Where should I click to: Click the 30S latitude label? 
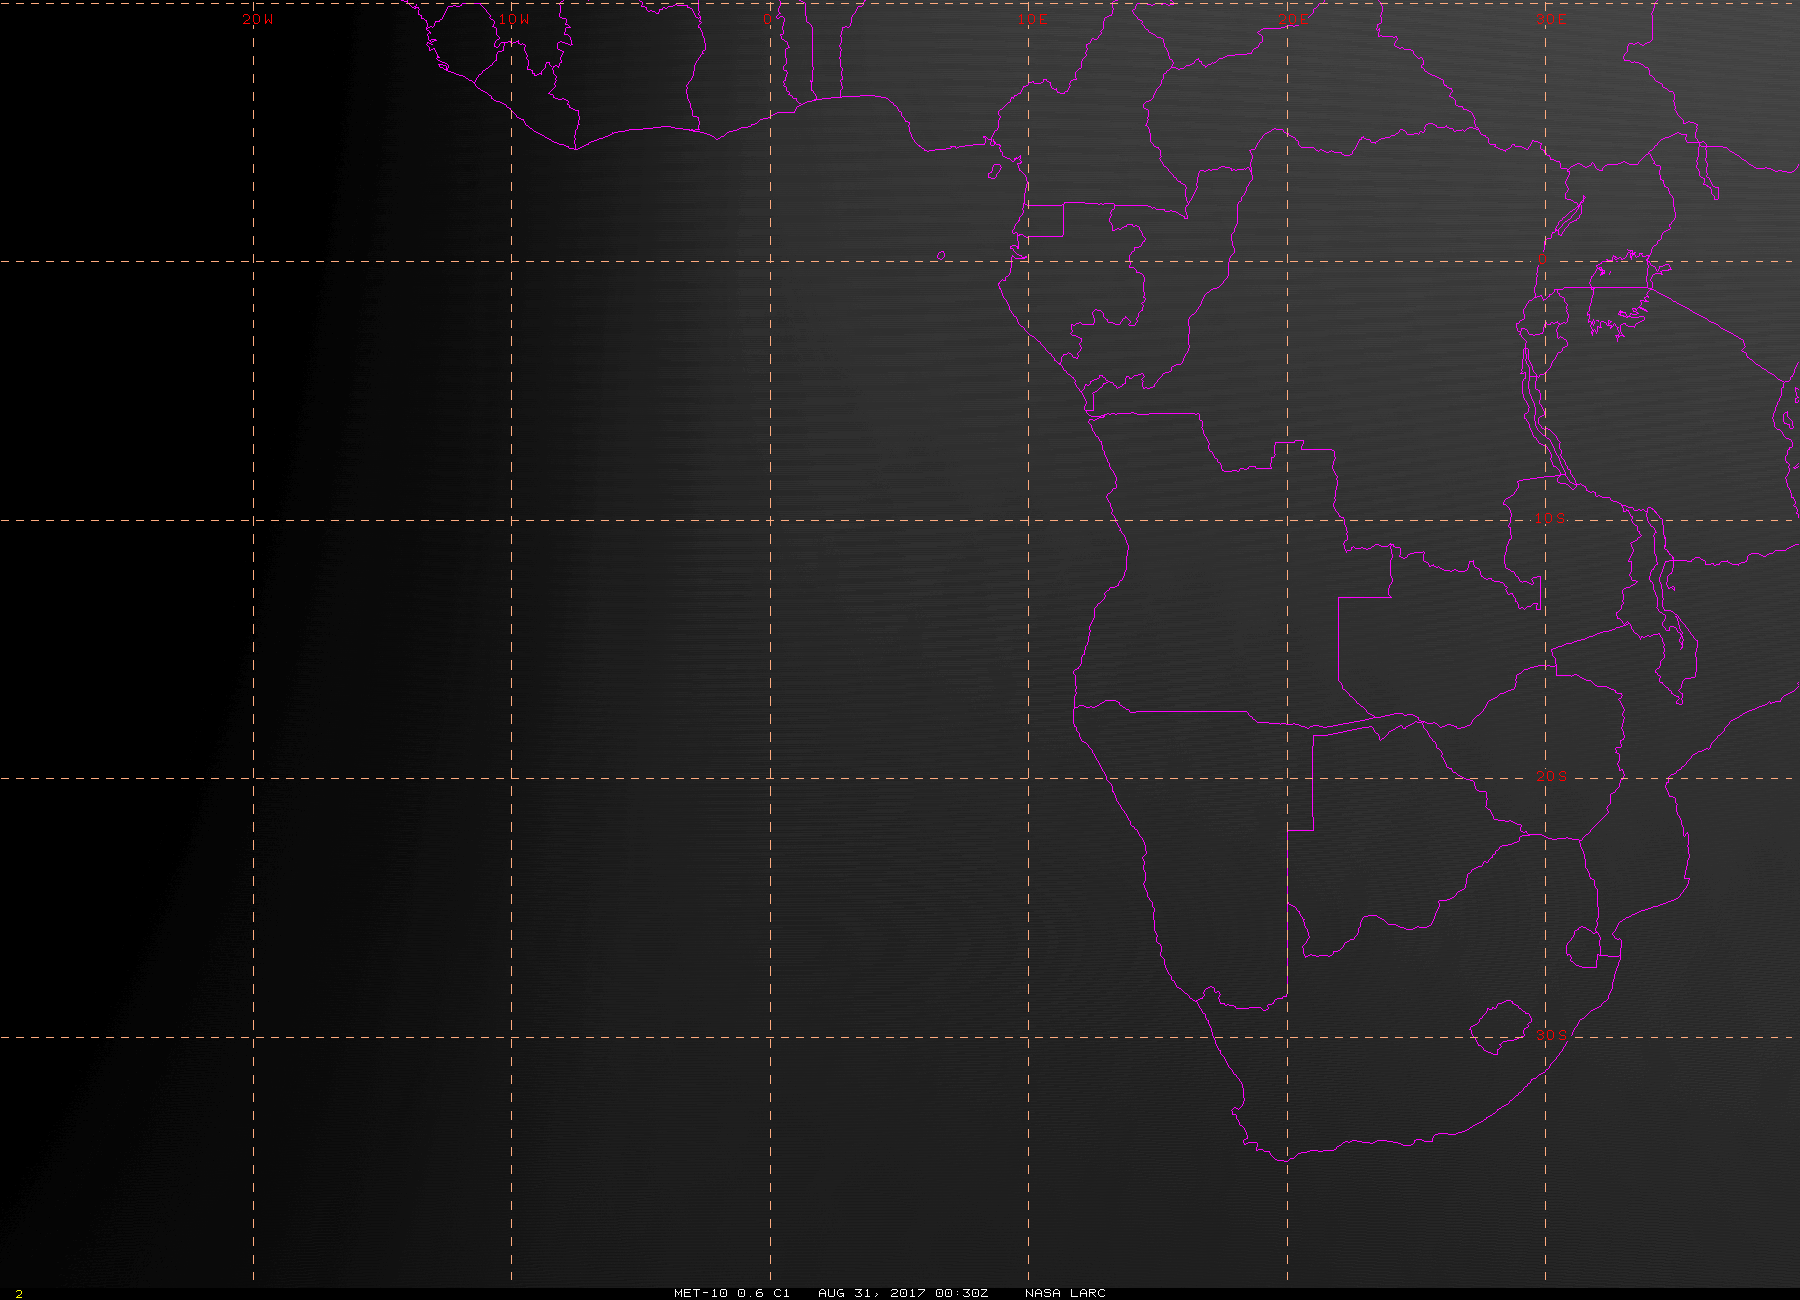pyautogui.click(x=1551, y=1034)
